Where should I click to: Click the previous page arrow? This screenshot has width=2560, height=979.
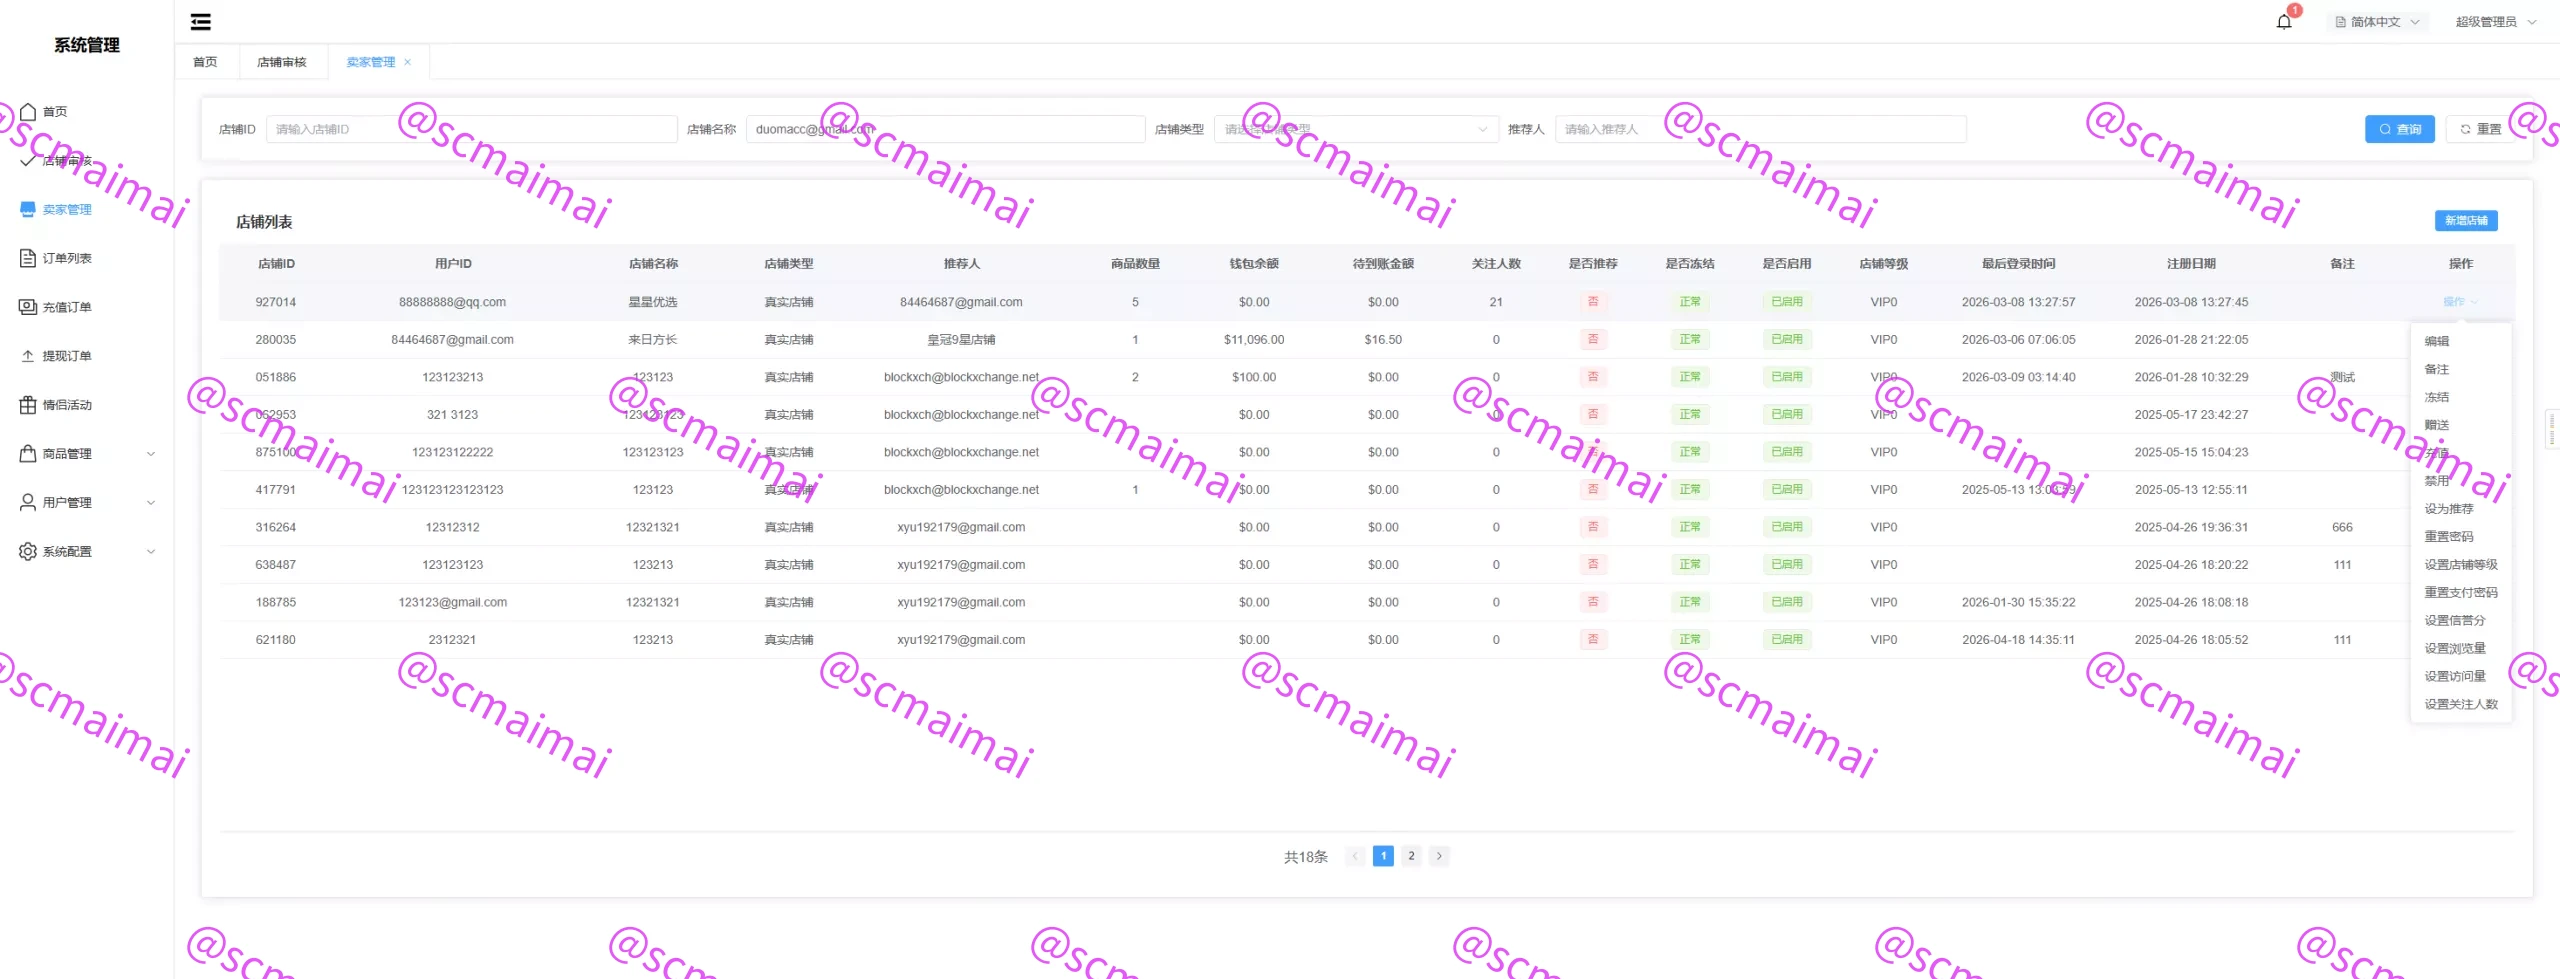pyautogui.click(x=1355, y=857)
